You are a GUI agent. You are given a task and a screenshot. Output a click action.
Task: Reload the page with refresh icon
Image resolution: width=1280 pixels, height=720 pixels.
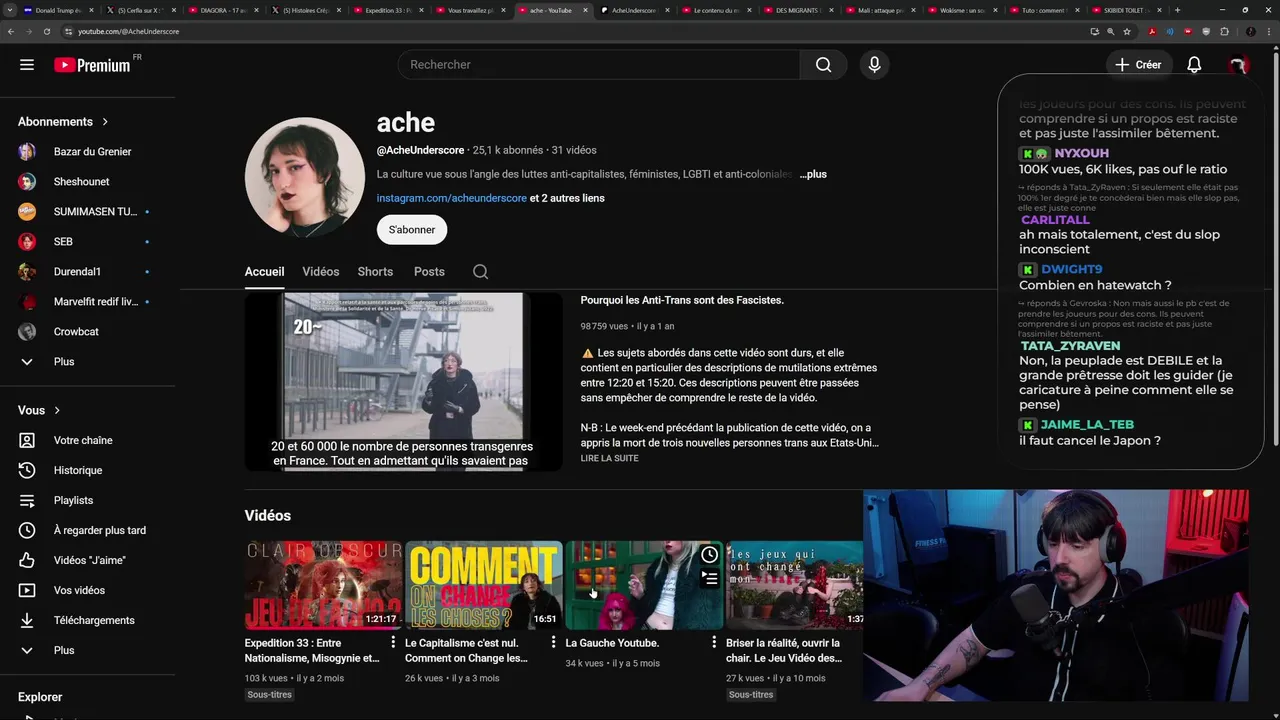(x=47, y=31)
